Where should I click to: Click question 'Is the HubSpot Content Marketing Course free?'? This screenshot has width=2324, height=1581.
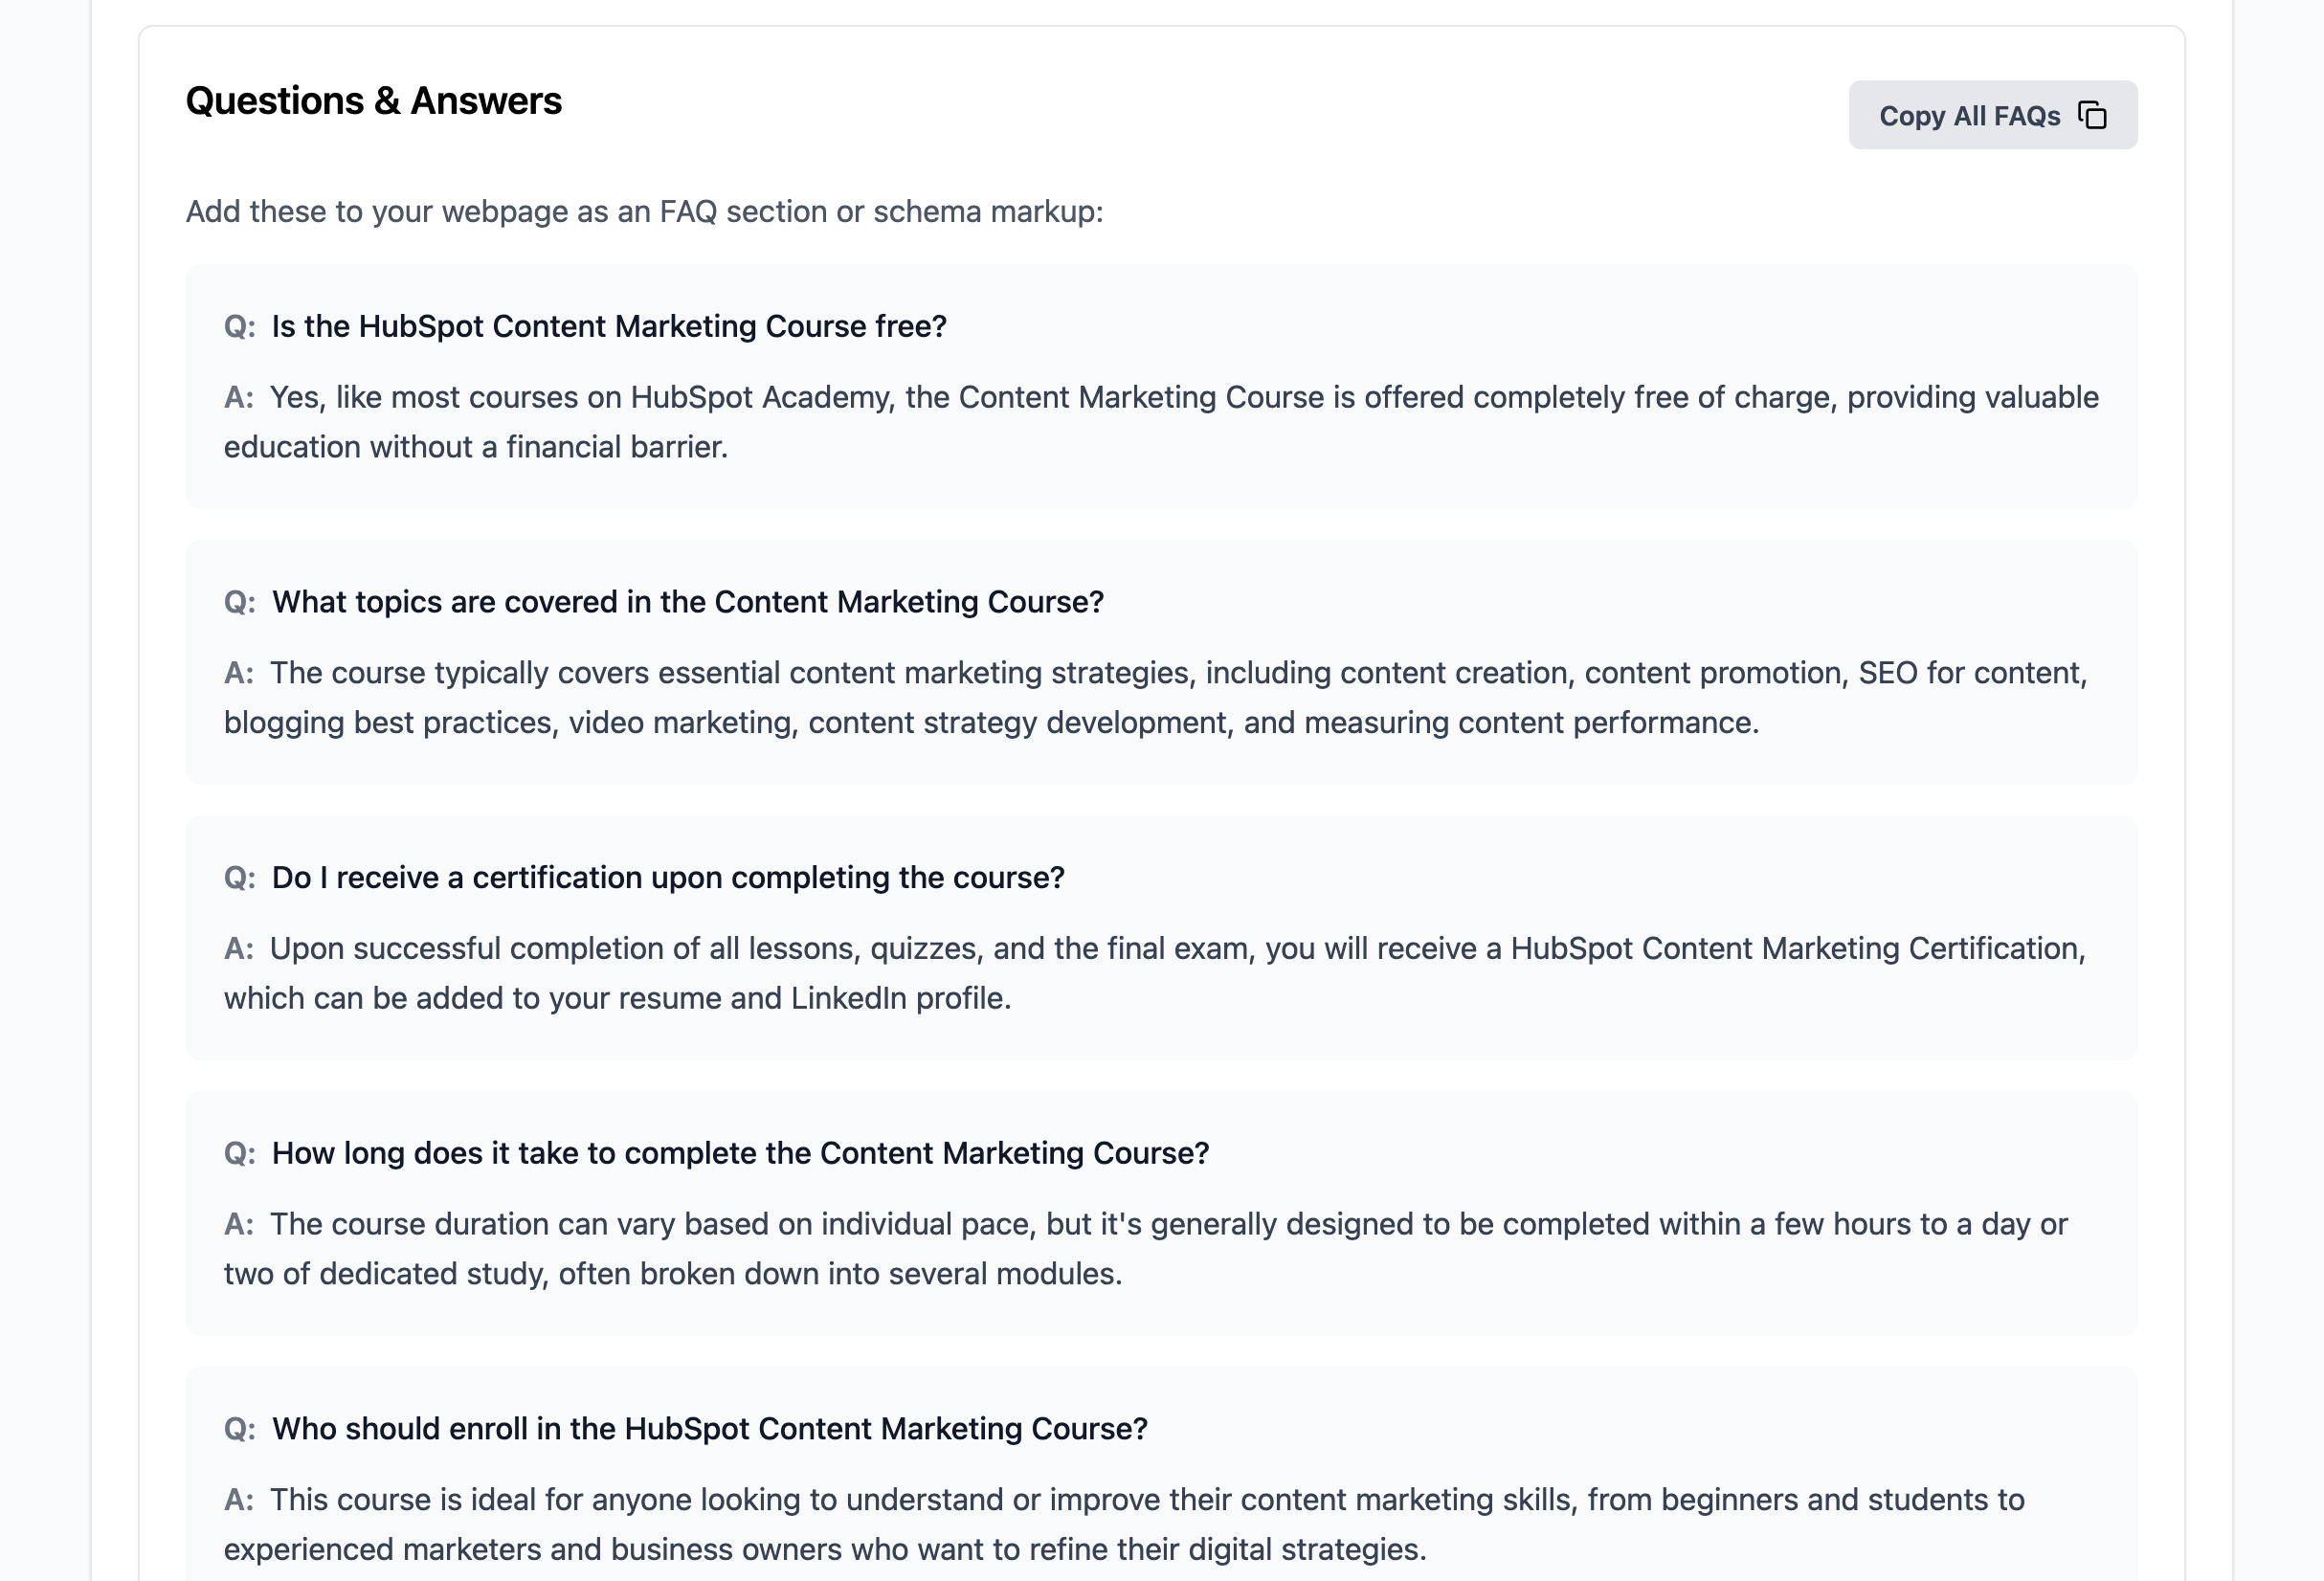[x=609, y=326]
